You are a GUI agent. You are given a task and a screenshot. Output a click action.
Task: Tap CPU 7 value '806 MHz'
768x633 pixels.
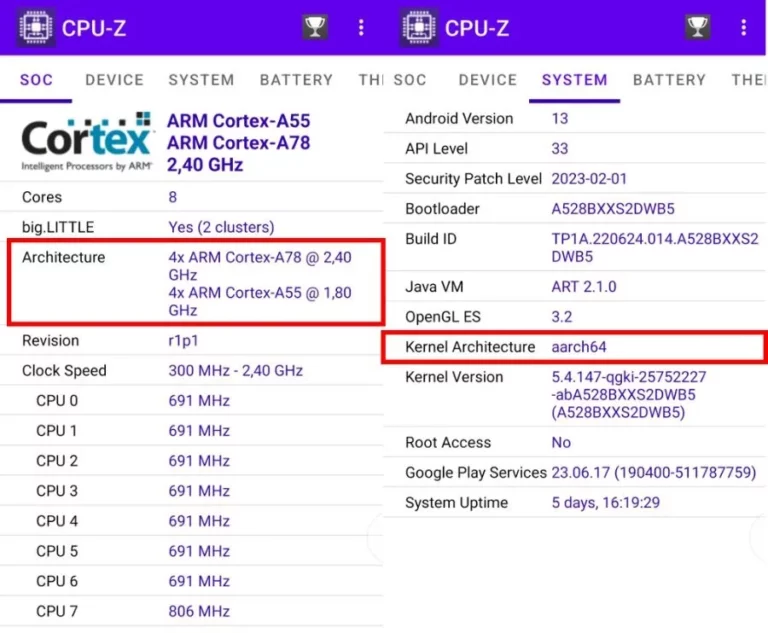coord(199,611)
